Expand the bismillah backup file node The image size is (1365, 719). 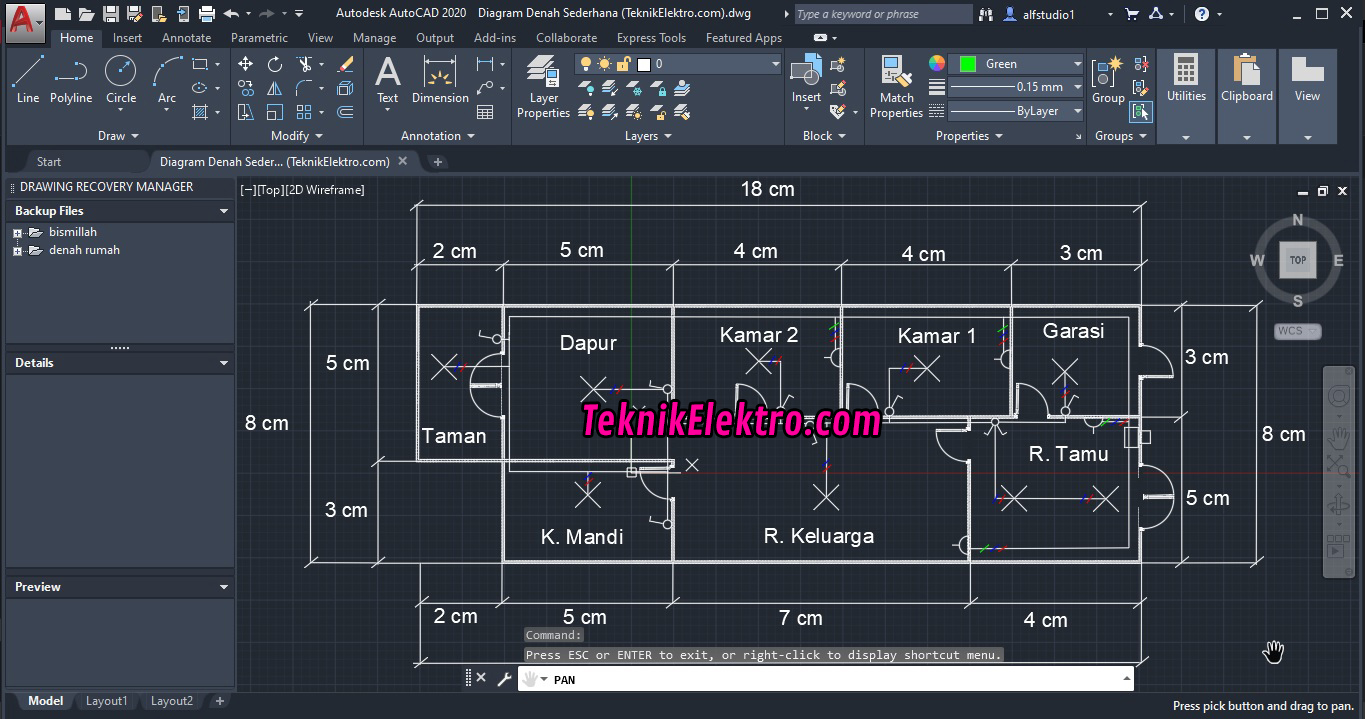[x=17, y=233]
